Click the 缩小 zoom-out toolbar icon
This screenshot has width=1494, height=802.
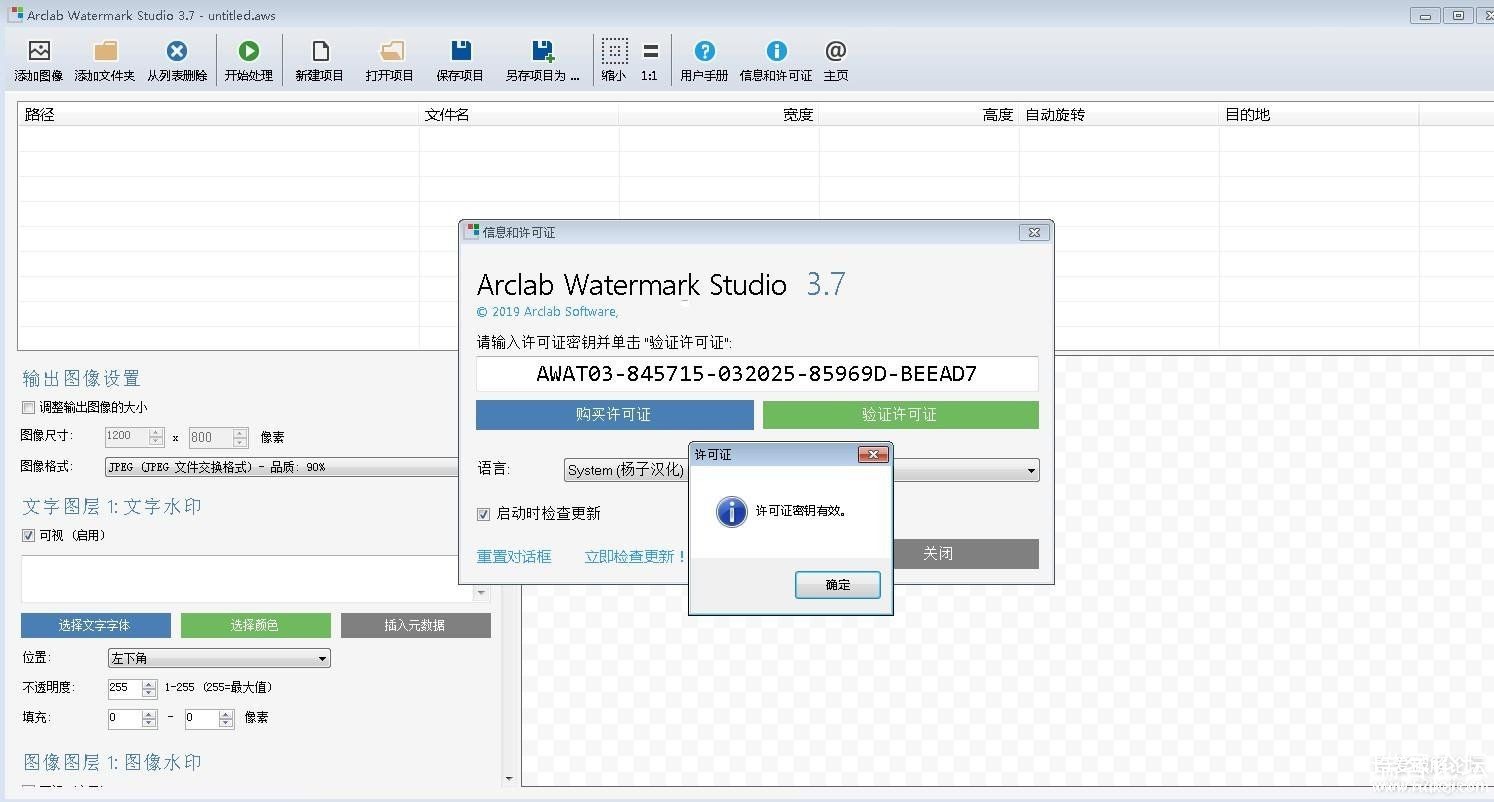615,60
